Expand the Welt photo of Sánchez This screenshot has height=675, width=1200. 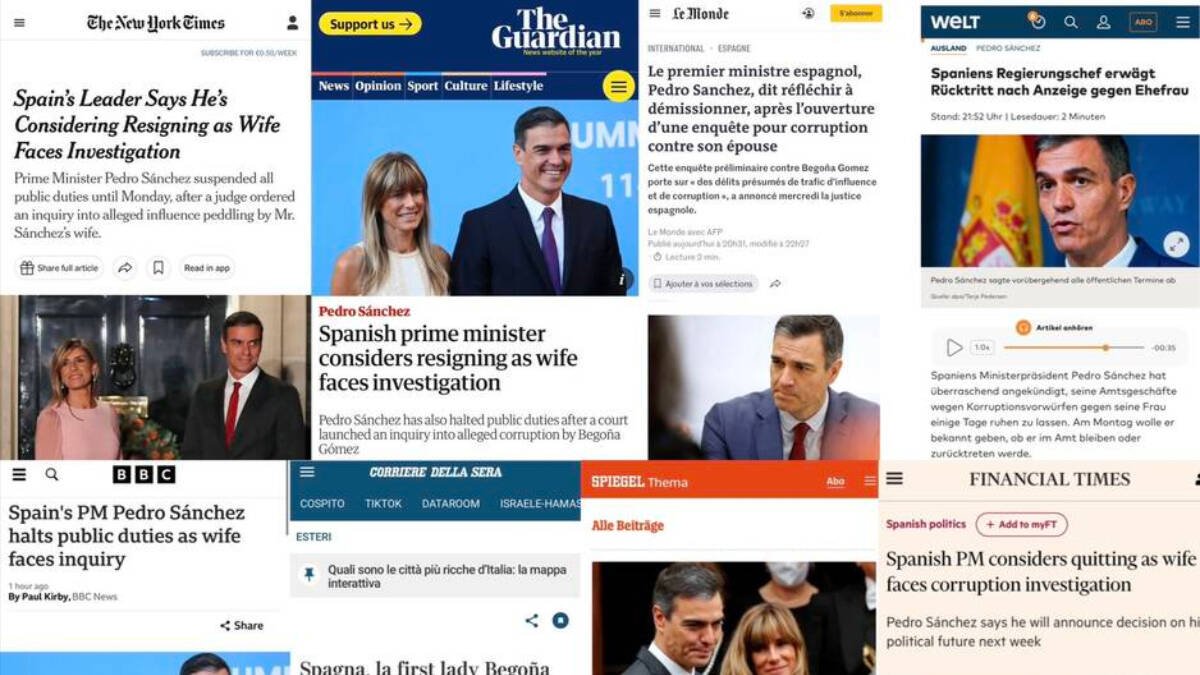point(1176,244)
